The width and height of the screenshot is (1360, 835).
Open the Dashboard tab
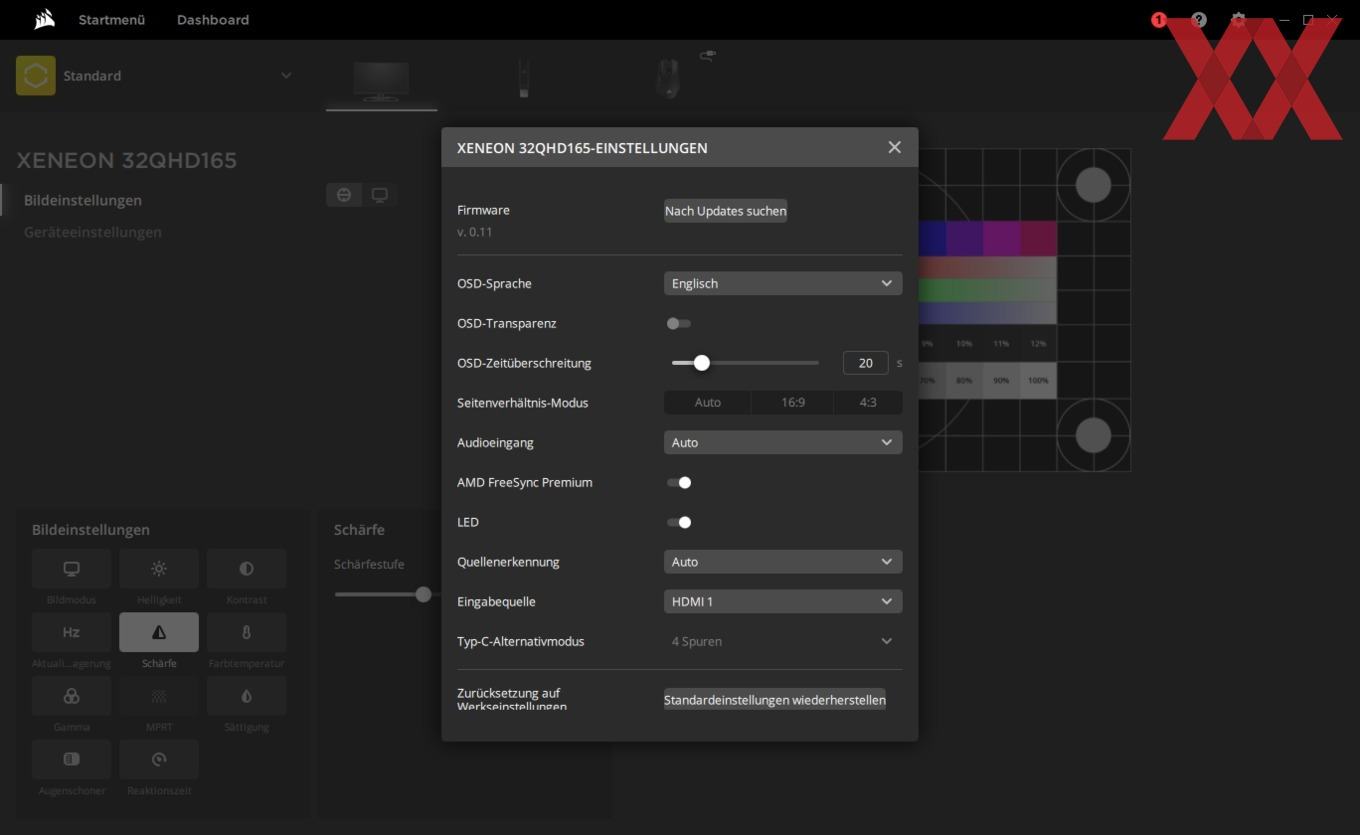(x=213, y=19)
